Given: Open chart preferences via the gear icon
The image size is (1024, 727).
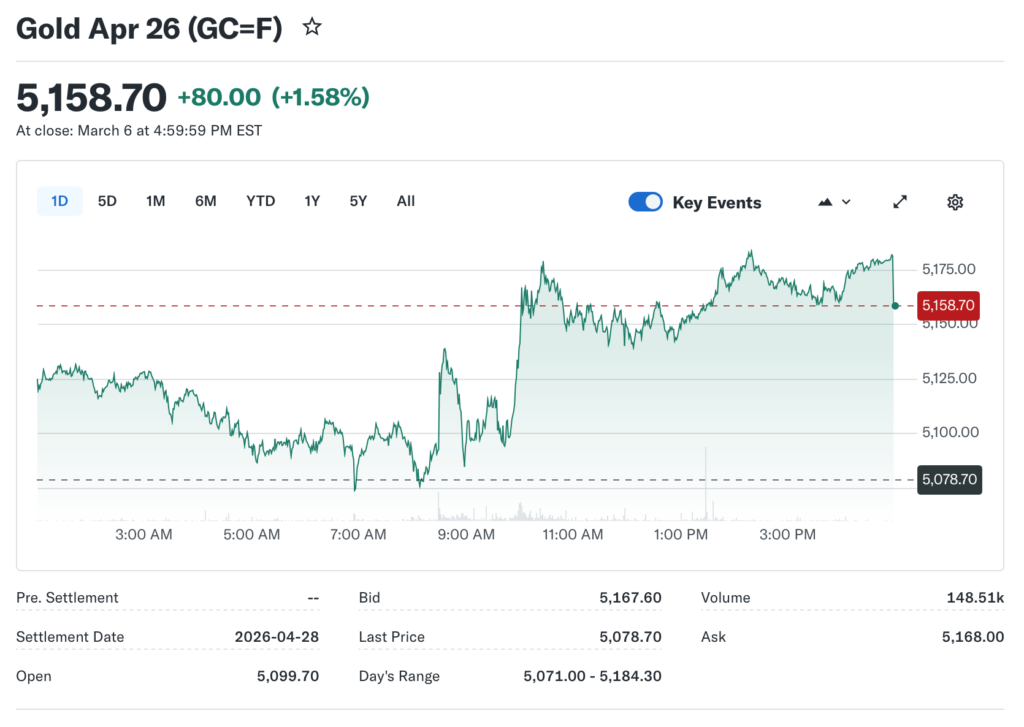Looking at the screenshot, I should click(954, 201).
